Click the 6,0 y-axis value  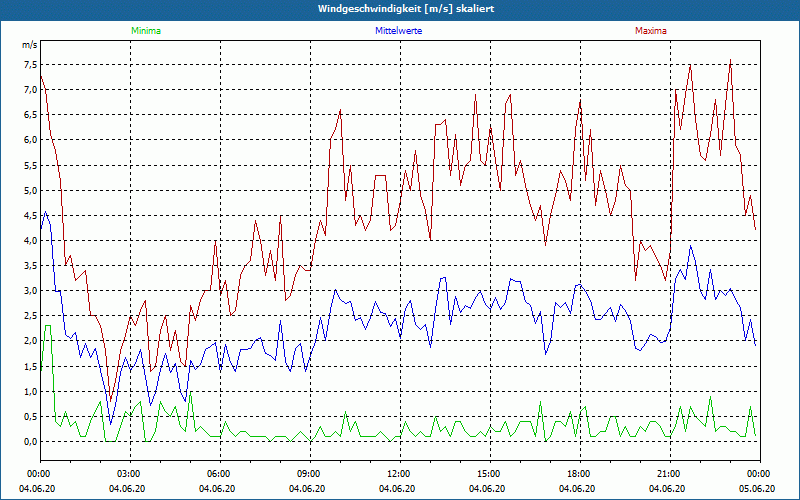30,140
